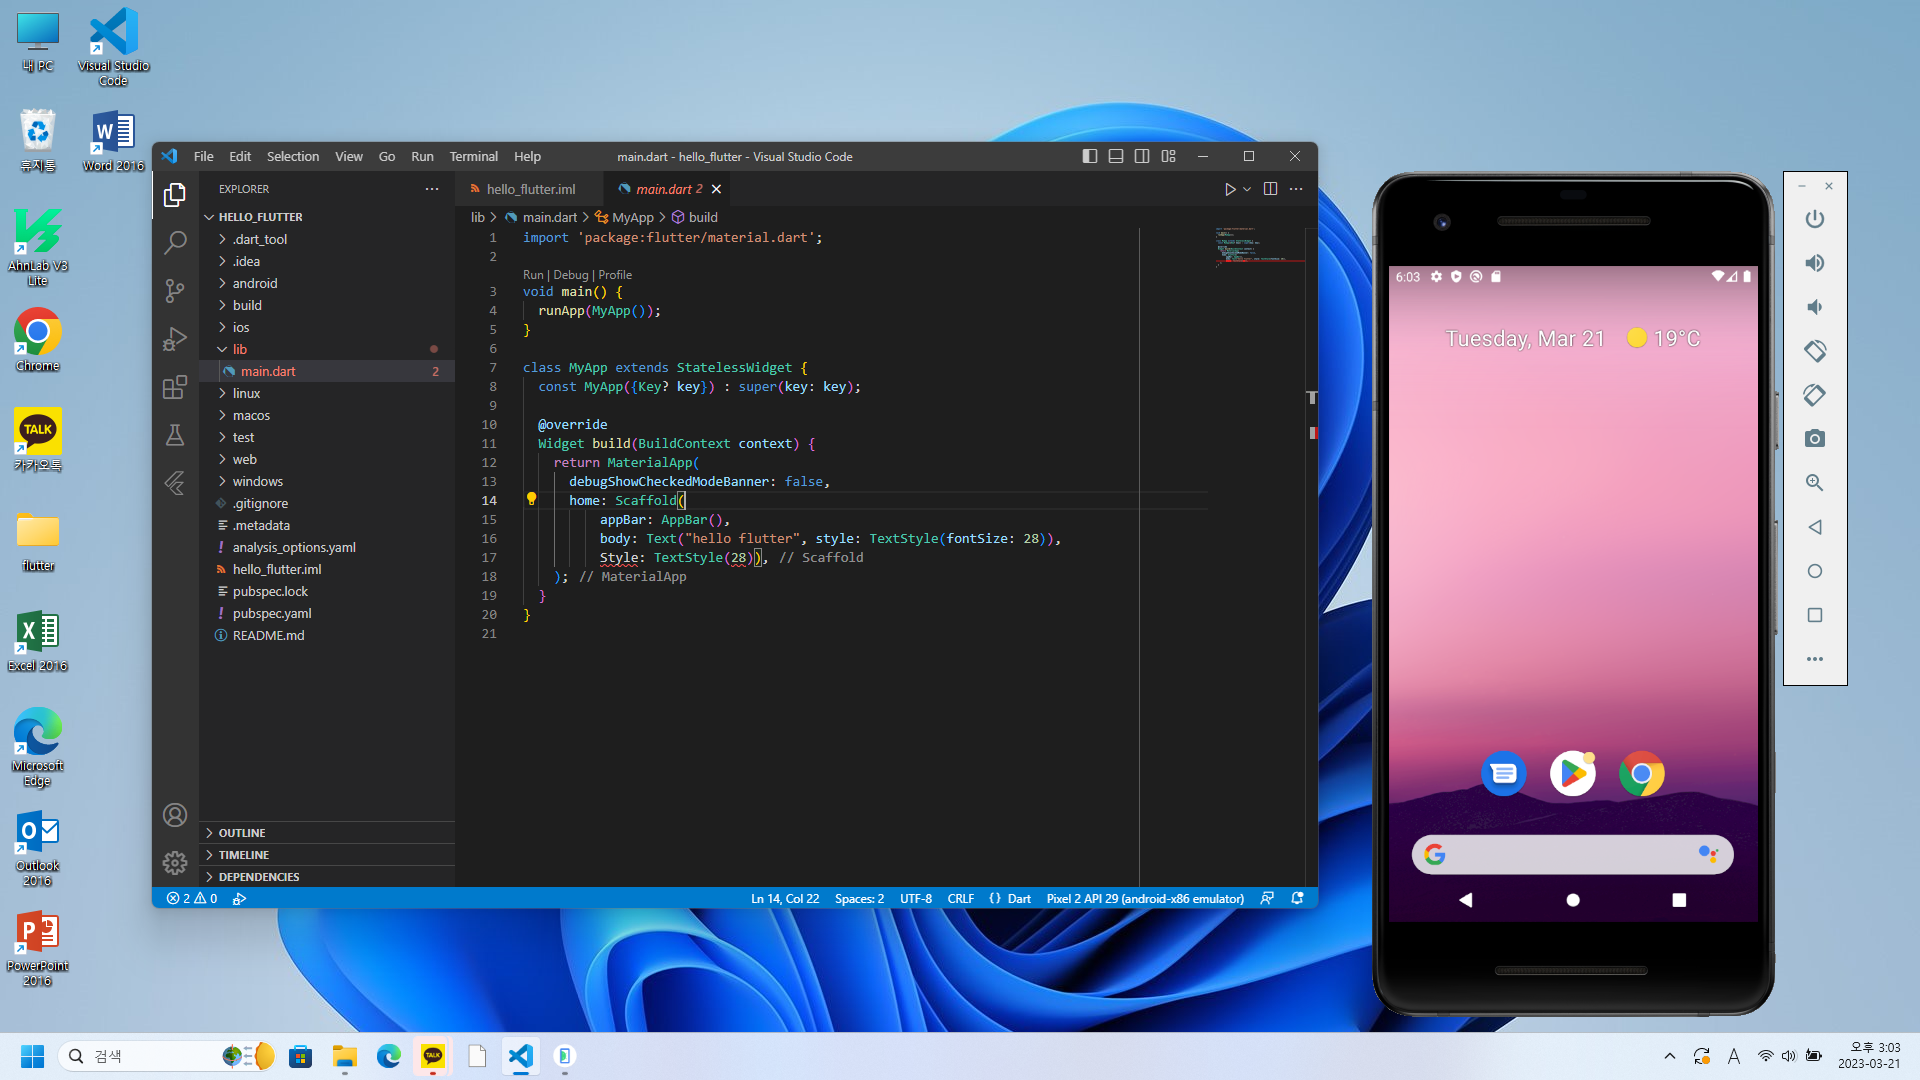Expand the TIMELINE section
This screenshot has height=1080, width=1920.
(x=327, y=855)
